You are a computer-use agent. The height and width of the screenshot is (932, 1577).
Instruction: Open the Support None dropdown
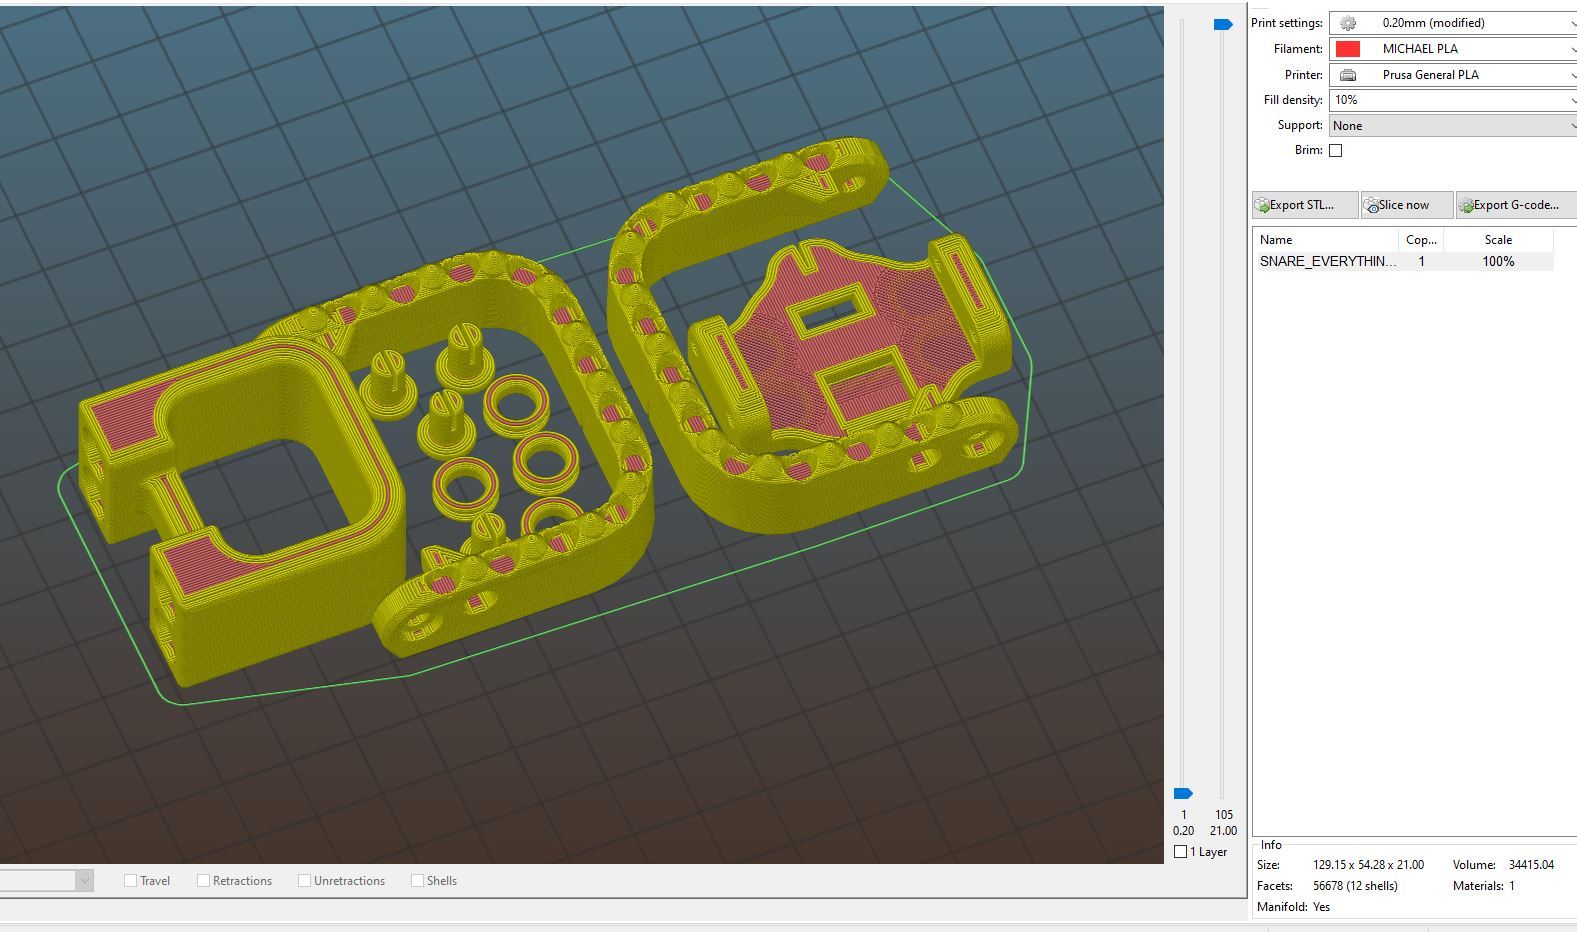click(x=1452, y=126)
